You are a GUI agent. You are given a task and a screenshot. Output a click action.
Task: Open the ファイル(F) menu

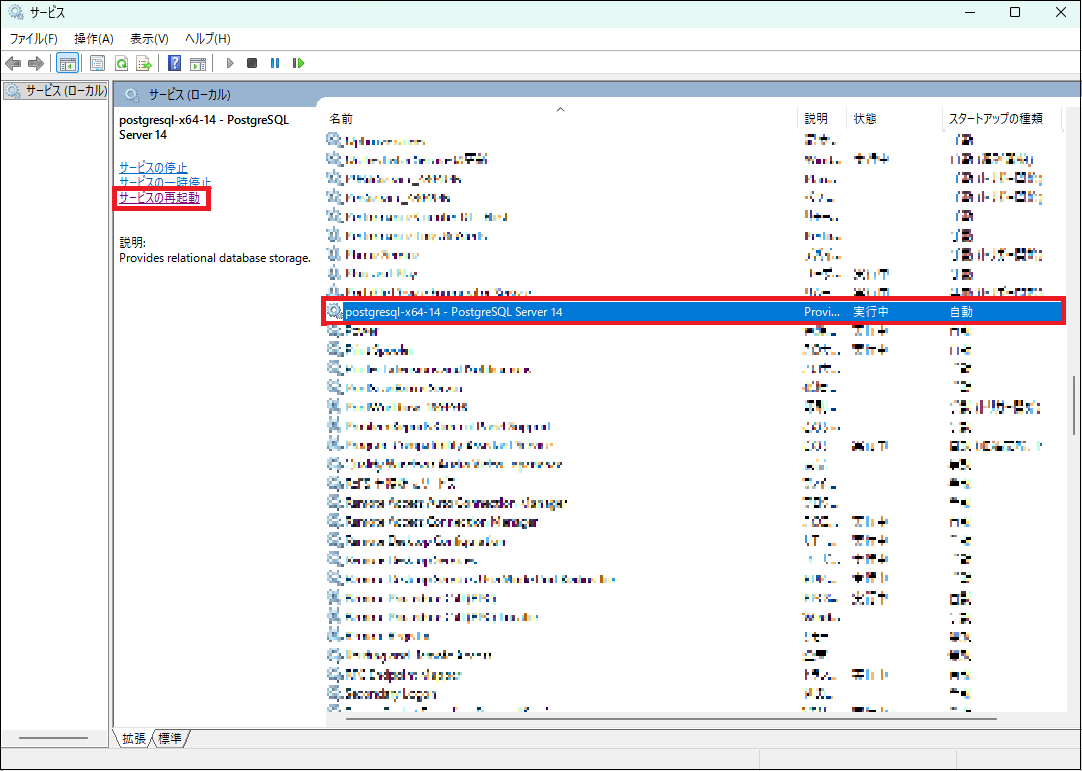(33, 38)
